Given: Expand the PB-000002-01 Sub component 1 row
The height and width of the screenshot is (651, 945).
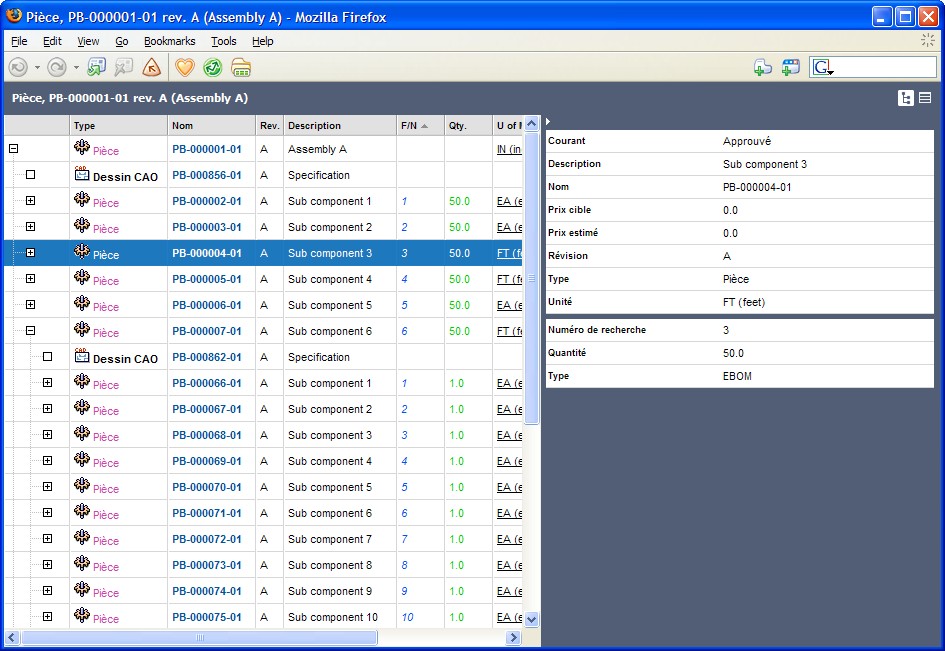Looking at the screenshot, I should pos(30,201).
